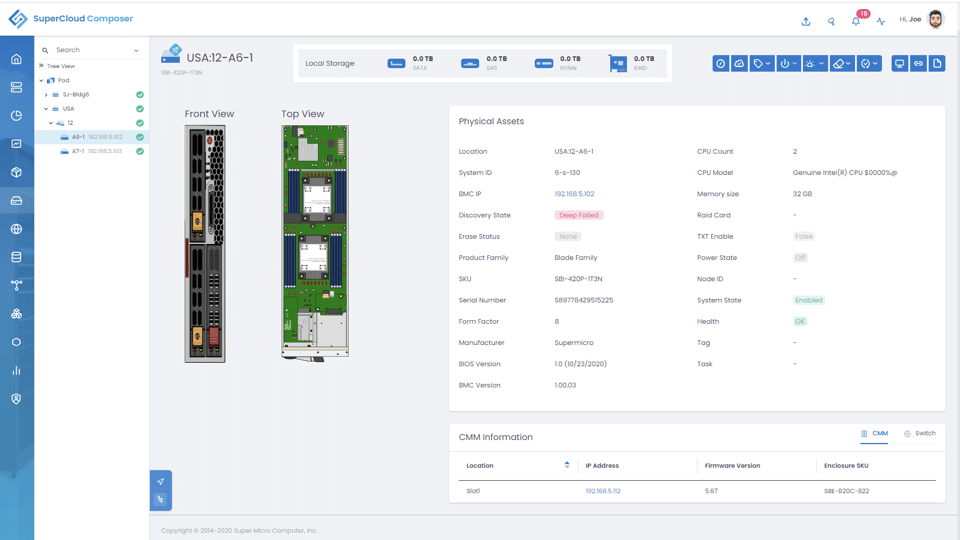Open CMM IP address link 192.168.5.112

[603, 491]
